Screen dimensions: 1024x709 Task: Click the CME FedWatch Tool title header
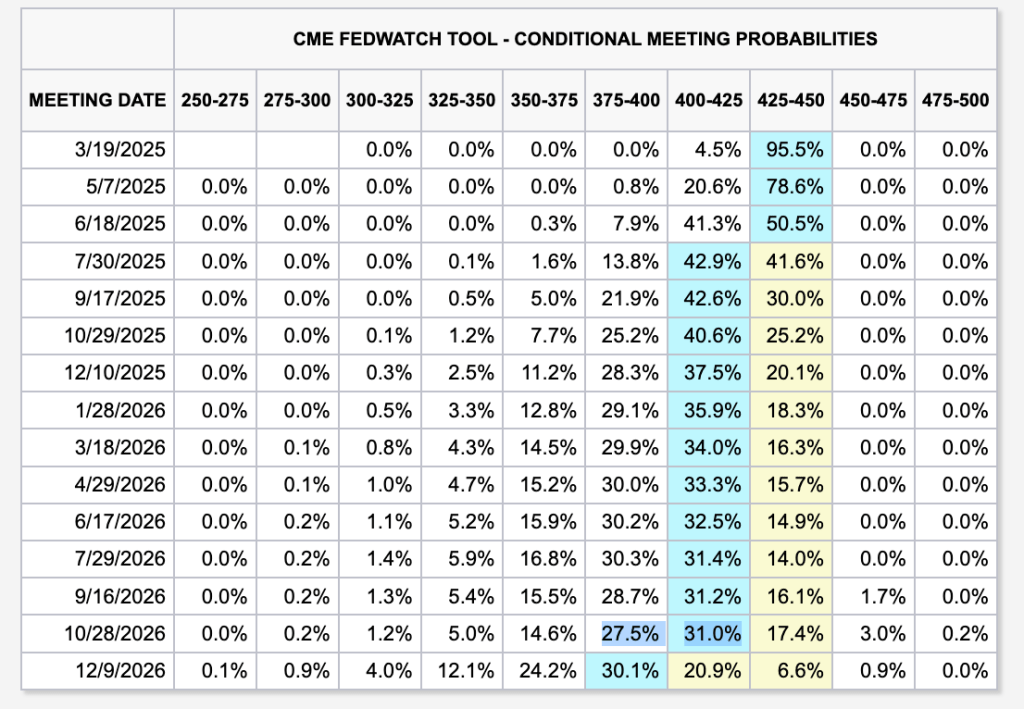click(x=585, y=39)
